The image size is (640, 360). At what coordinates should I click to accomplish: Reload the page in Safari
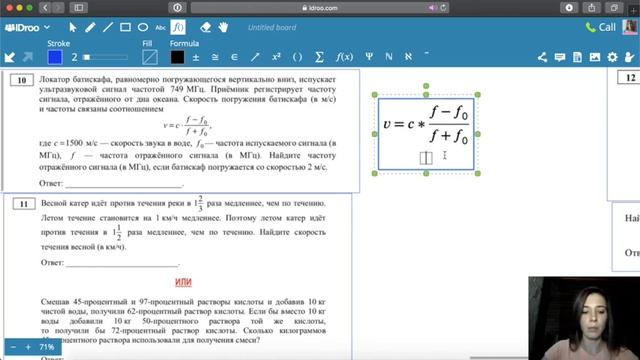(x=443, y=8)
